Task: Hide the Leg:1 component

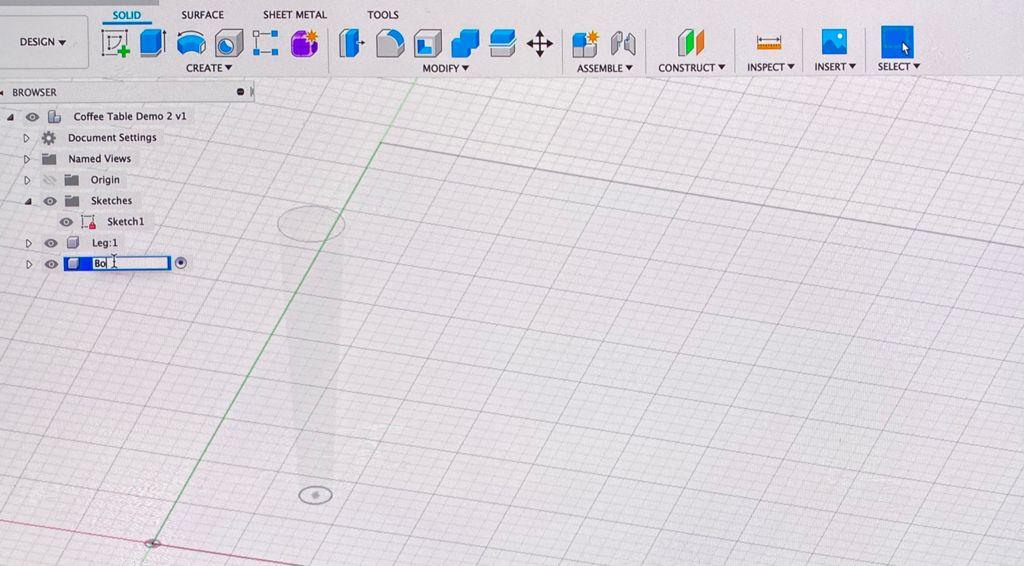Action: [x=50, y=243]
